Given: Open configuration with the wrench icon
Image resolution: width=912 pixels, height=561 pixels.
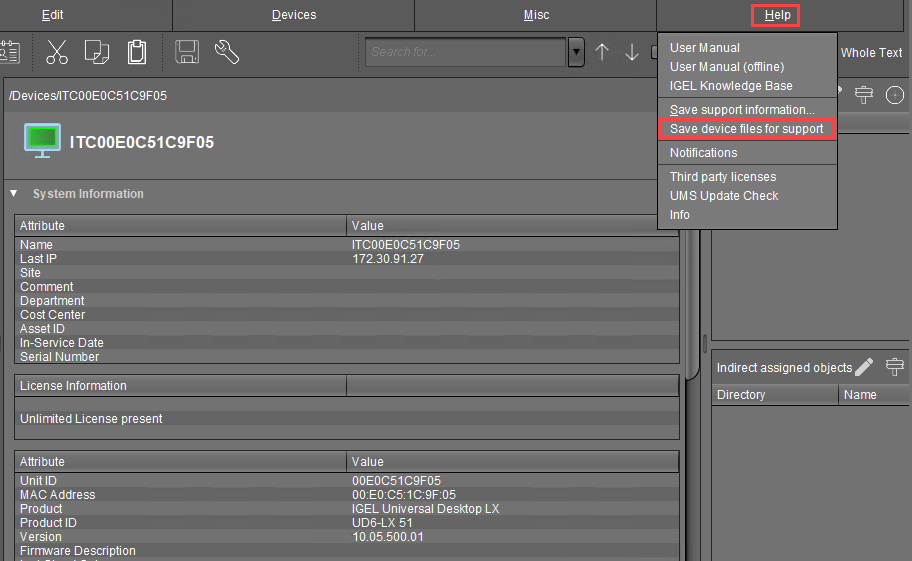Looking at the screenshot, I should pos(227,52).
